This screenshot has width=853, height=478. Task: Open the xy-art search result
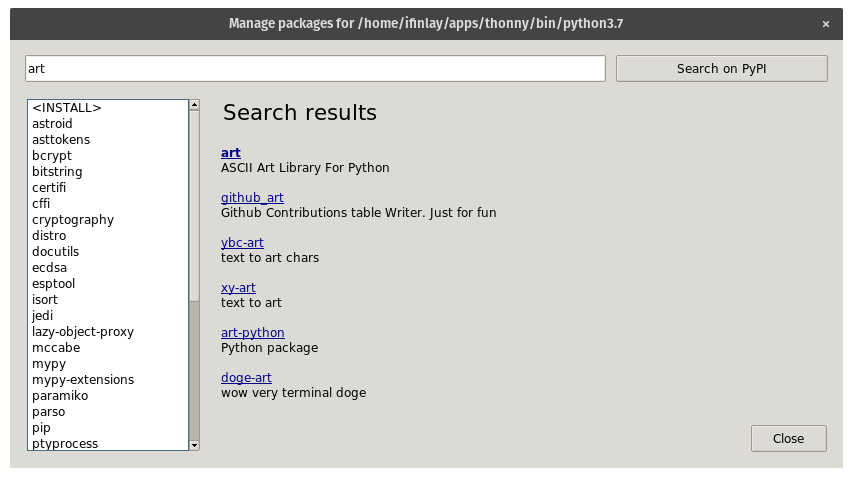coord(238,288)
